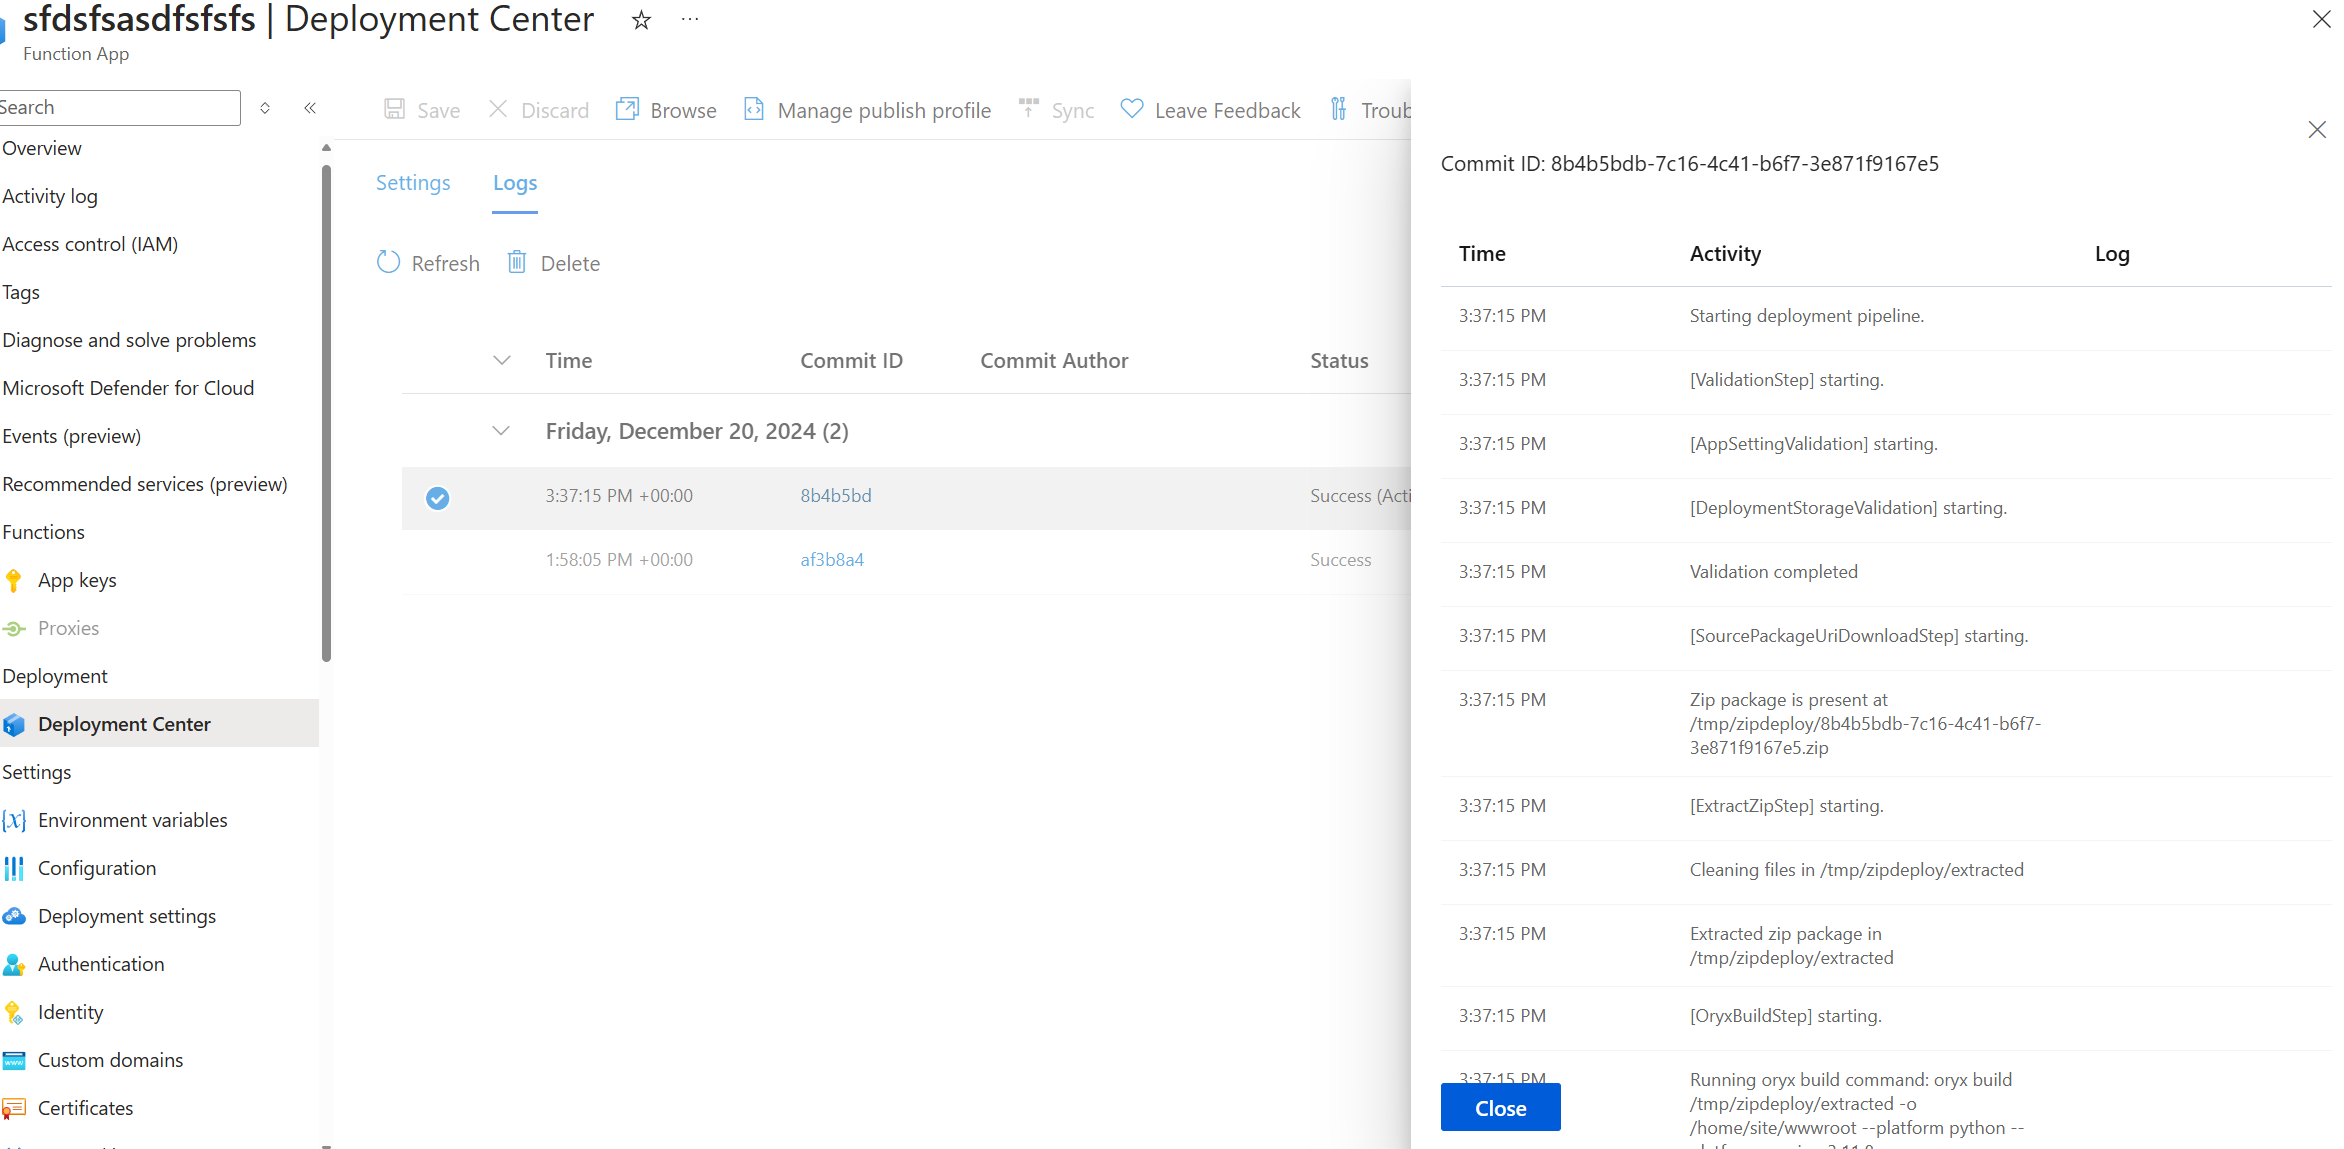Refresh the deployment logs list
The image size is (2344, 1149).
click(x=428, y=262)
